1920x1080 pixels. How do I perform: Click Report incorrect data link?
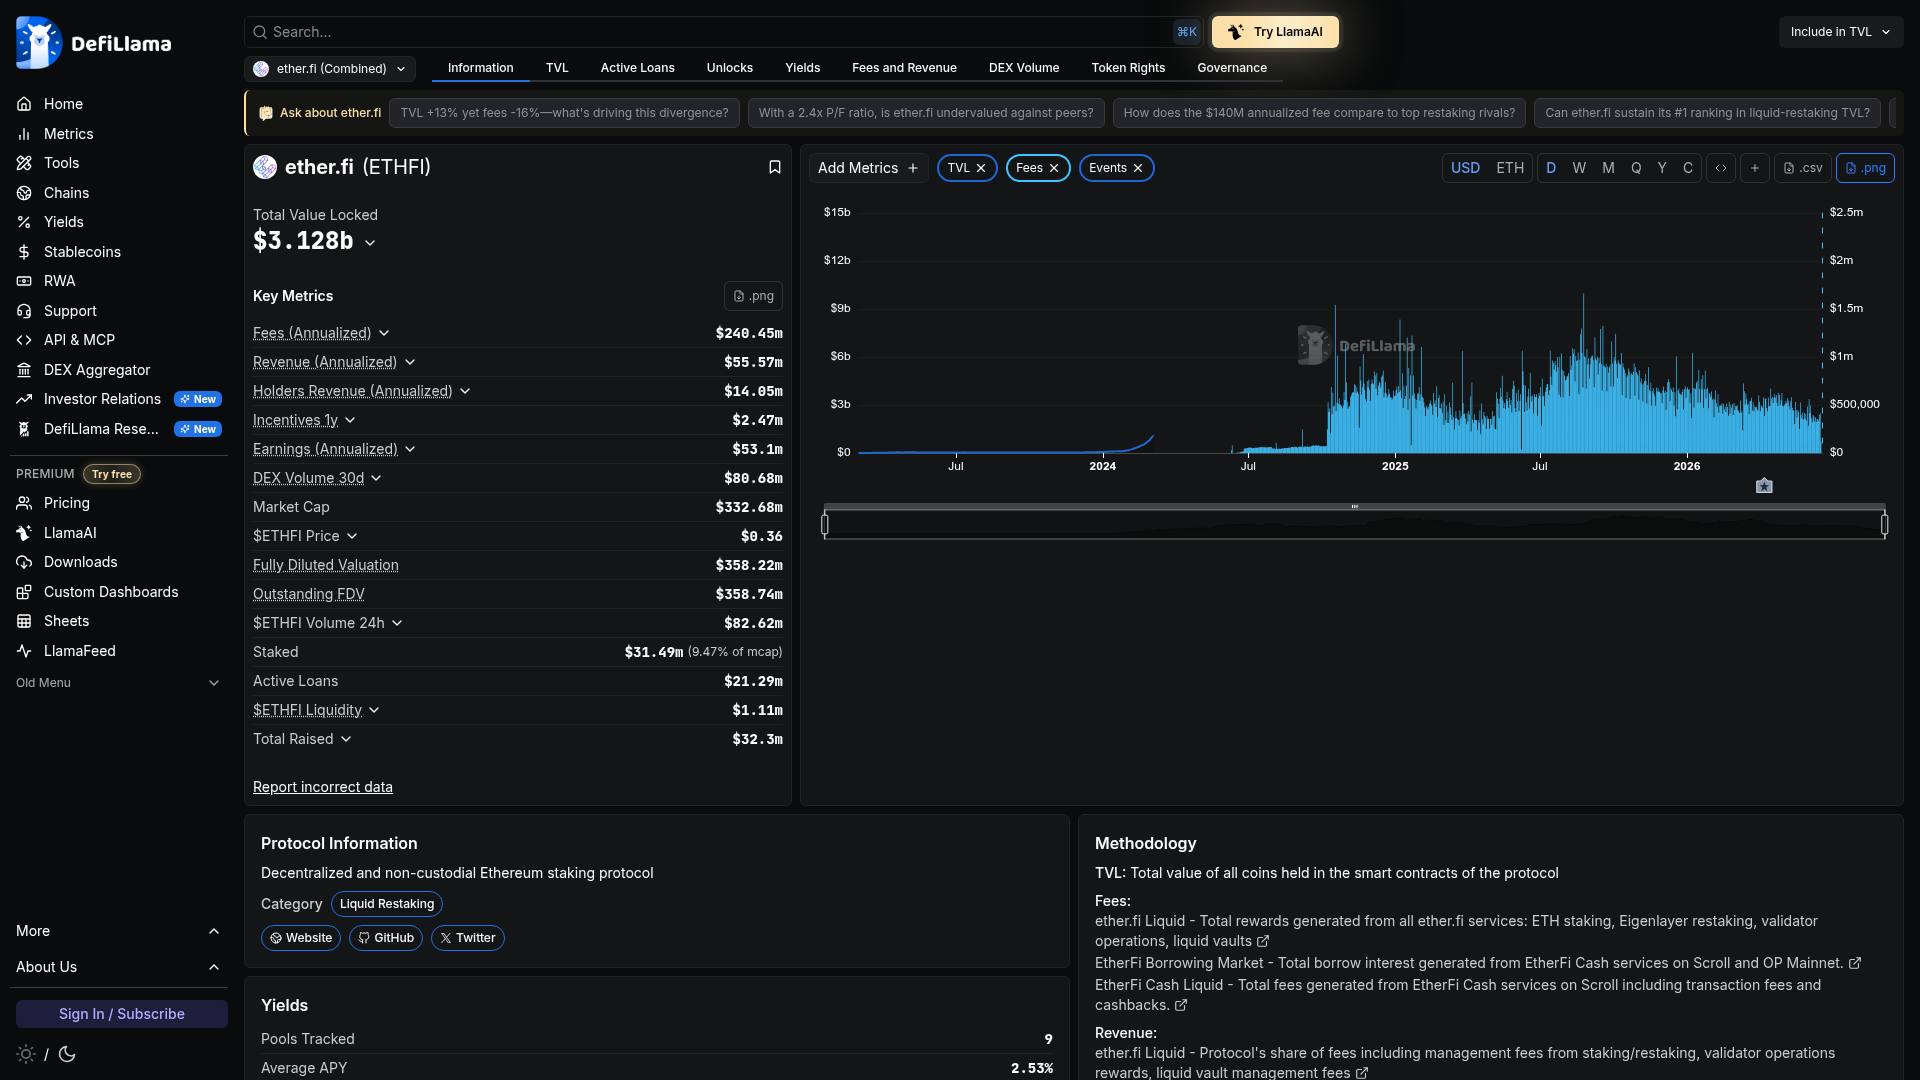point(322,787)
